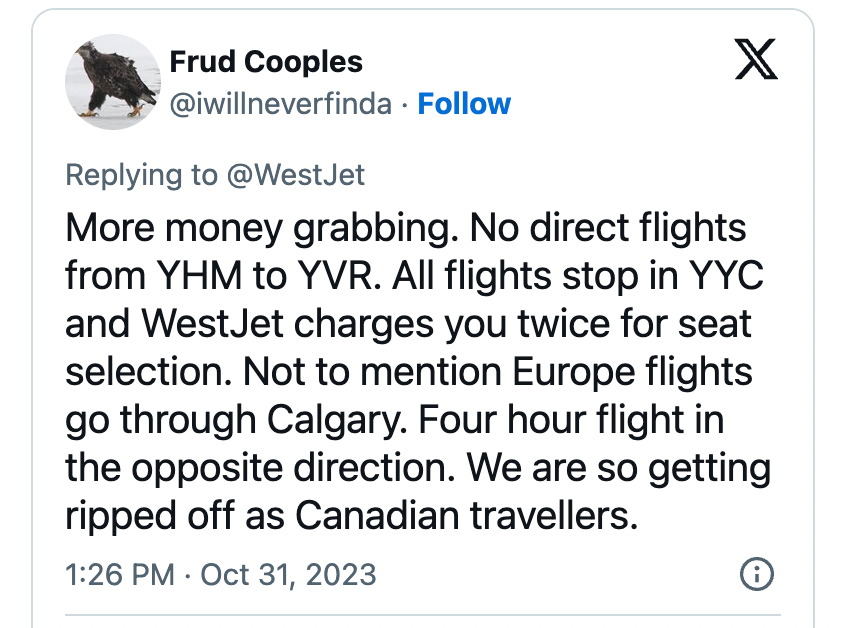Click the 1:26 PM timestamp
846x628 pixels.
pyautogui.click(x=120, y=574)
